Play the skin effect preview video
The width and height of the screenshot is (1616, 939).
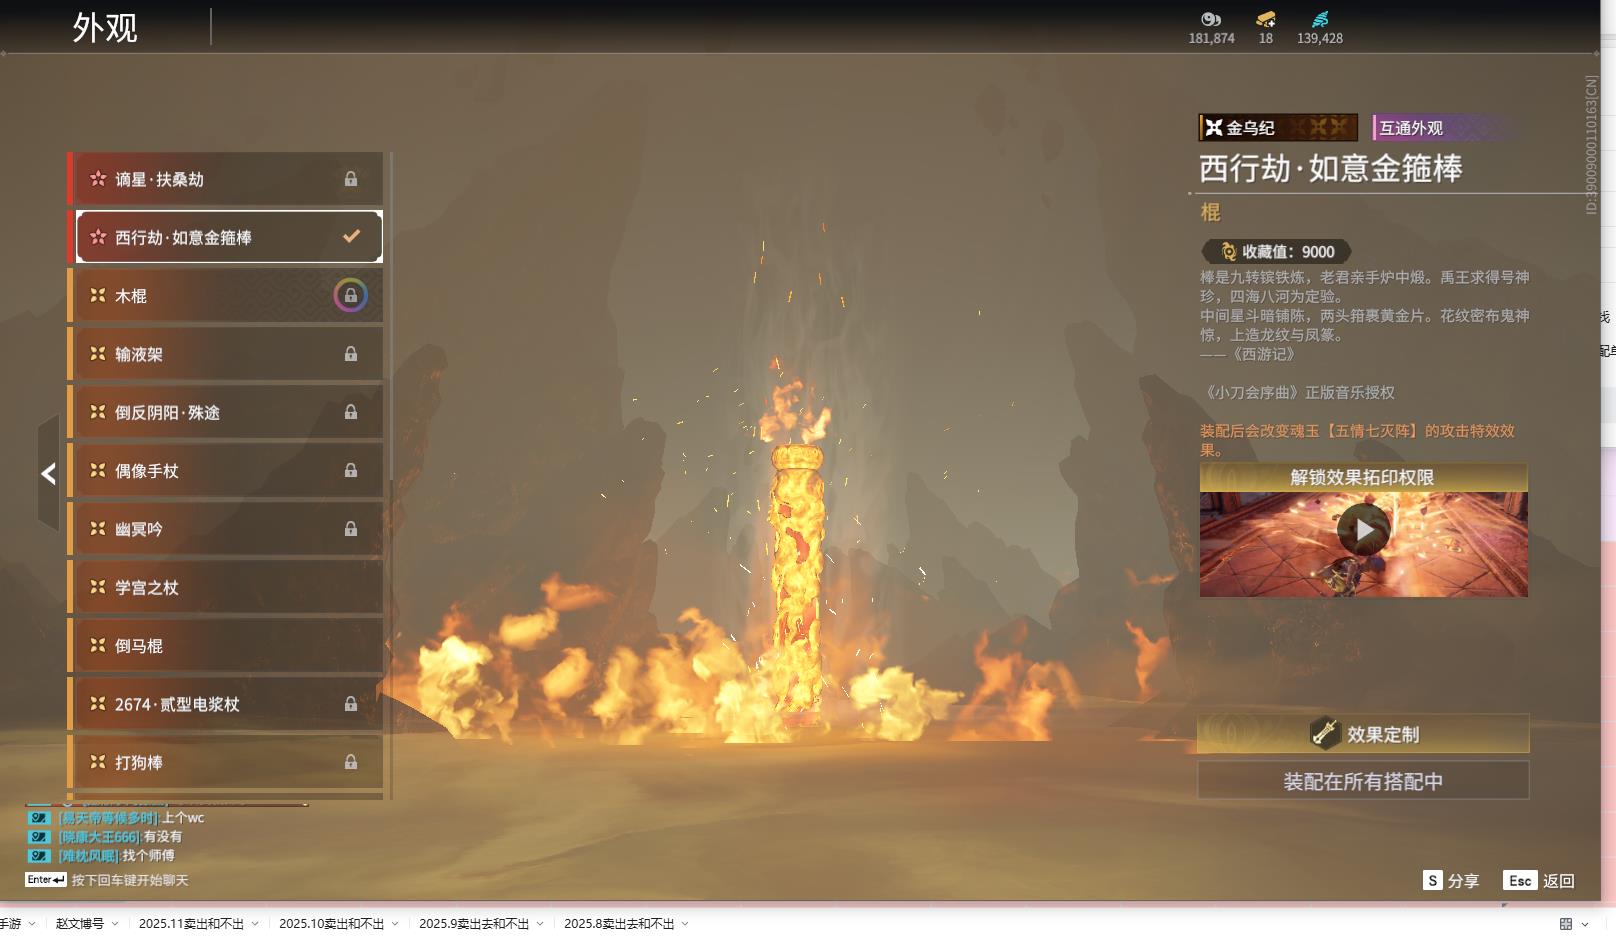1363,530
